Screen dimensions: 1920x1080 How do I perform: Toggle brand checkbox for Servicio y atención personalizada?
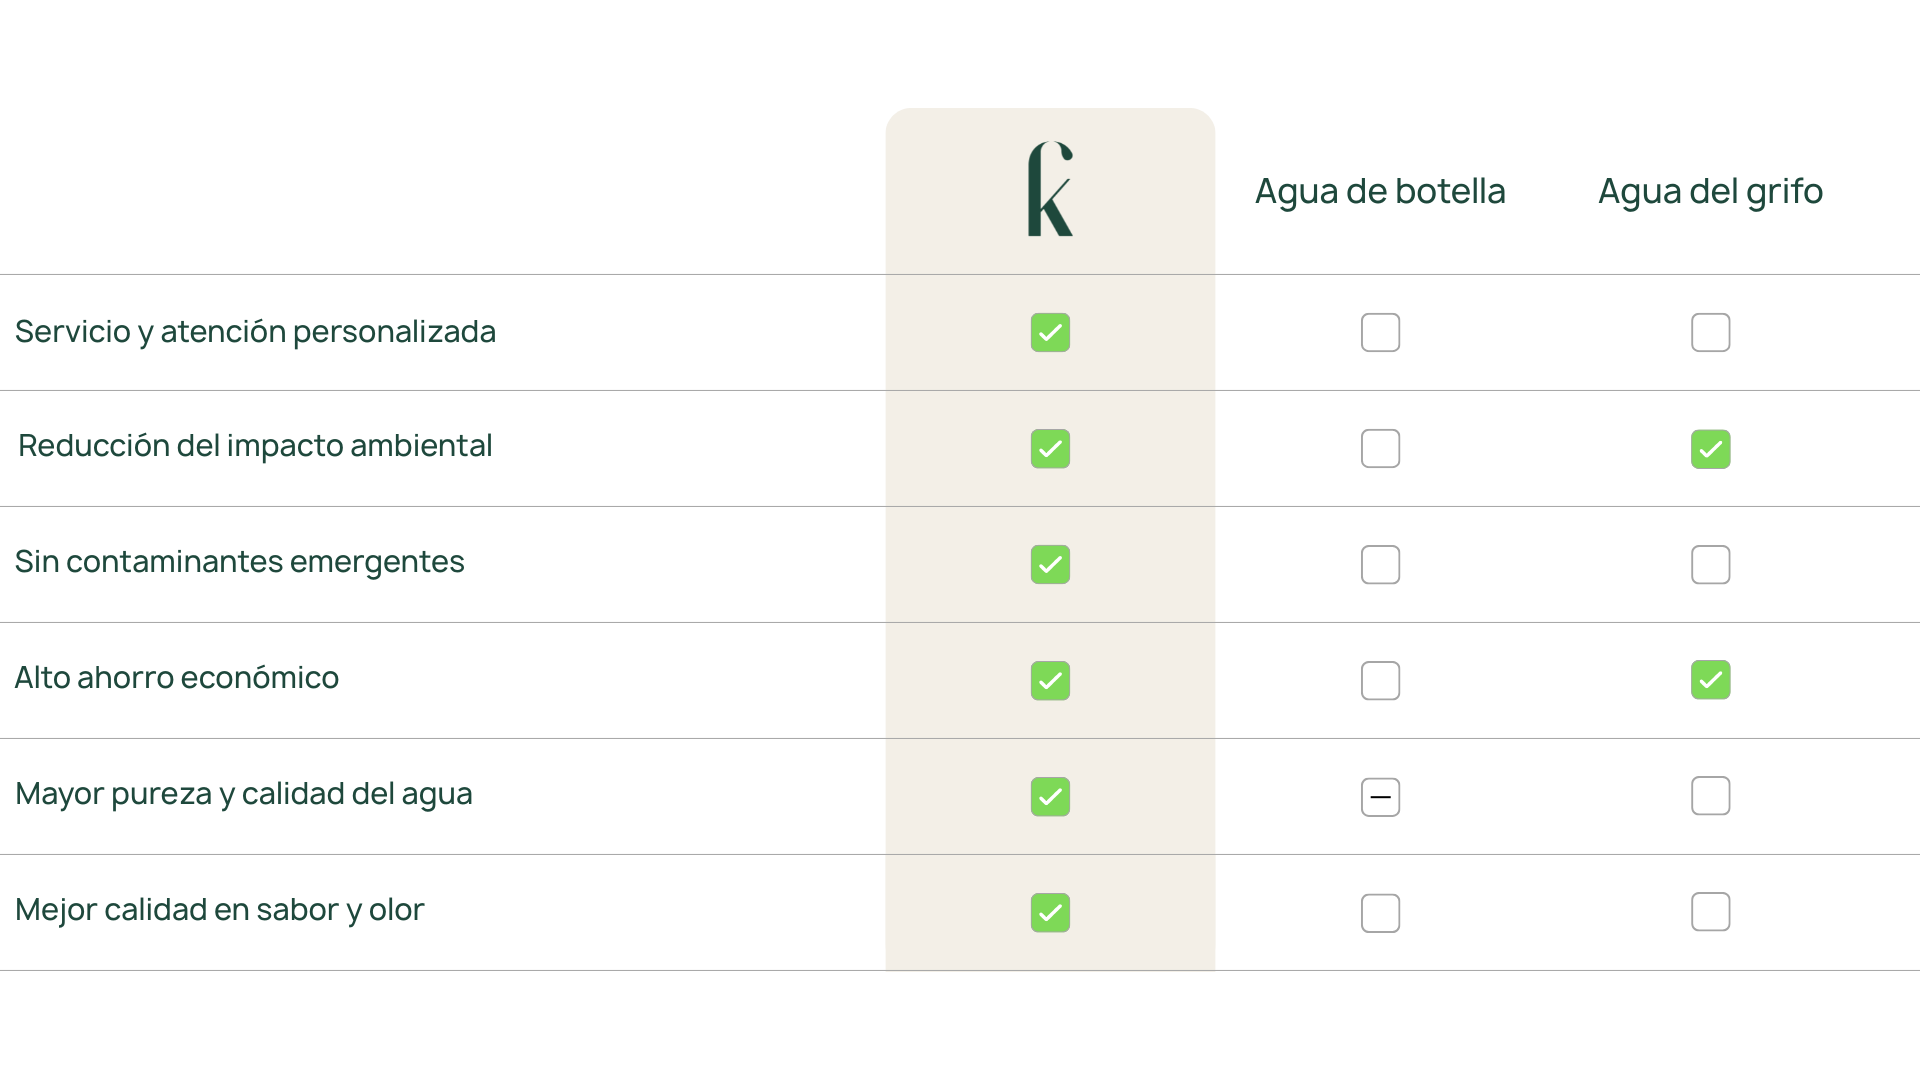(x=1050, y=333)
